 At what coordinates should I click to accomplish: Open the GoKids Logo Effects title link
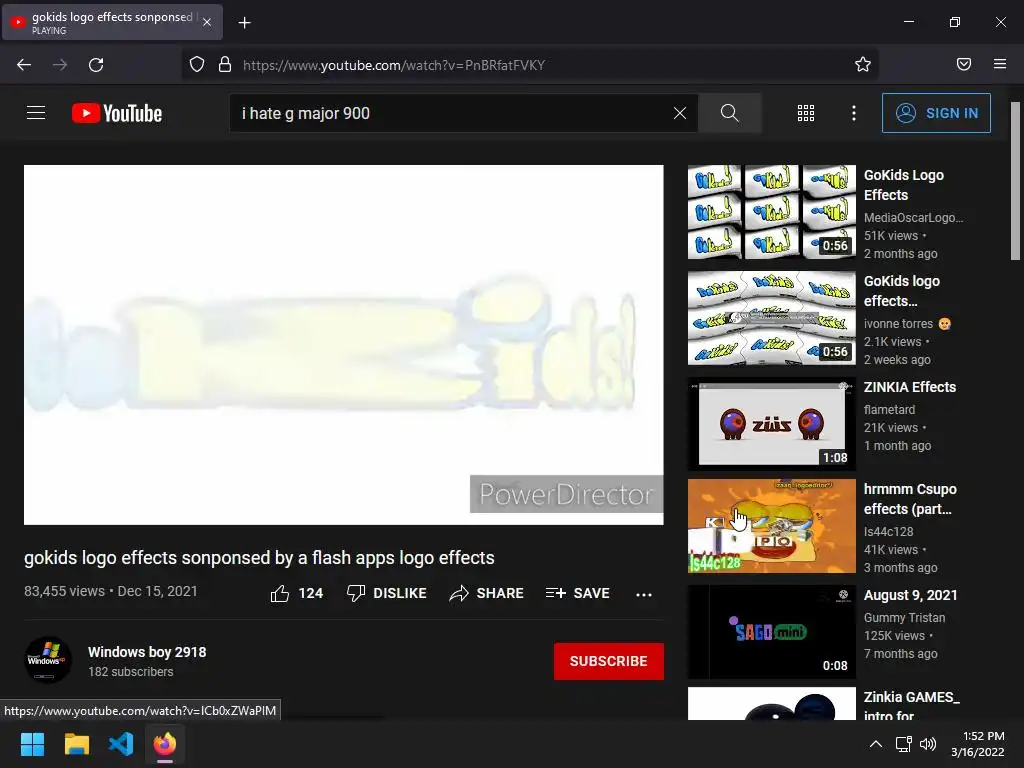tap(904, 185)
